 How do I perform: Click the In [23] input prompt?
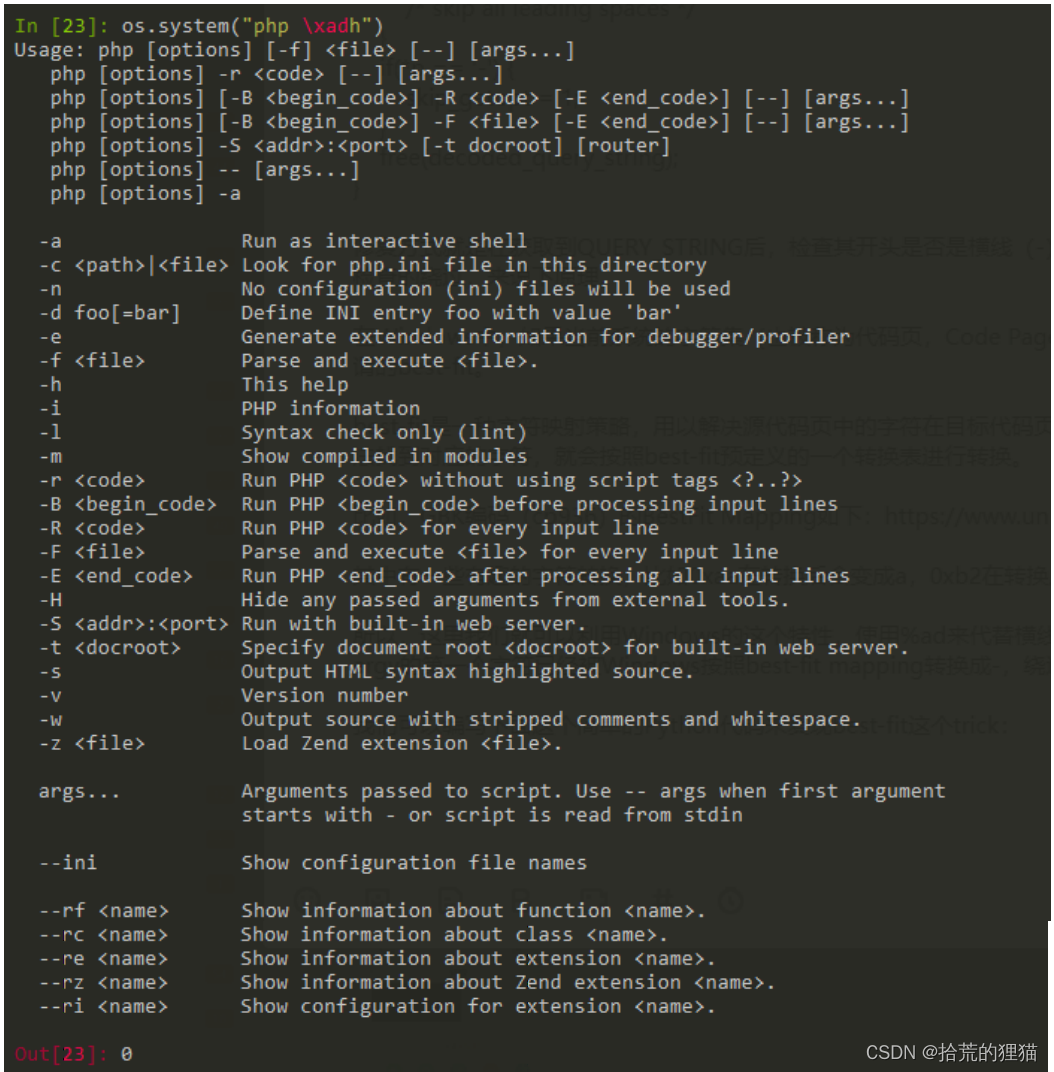61,26
